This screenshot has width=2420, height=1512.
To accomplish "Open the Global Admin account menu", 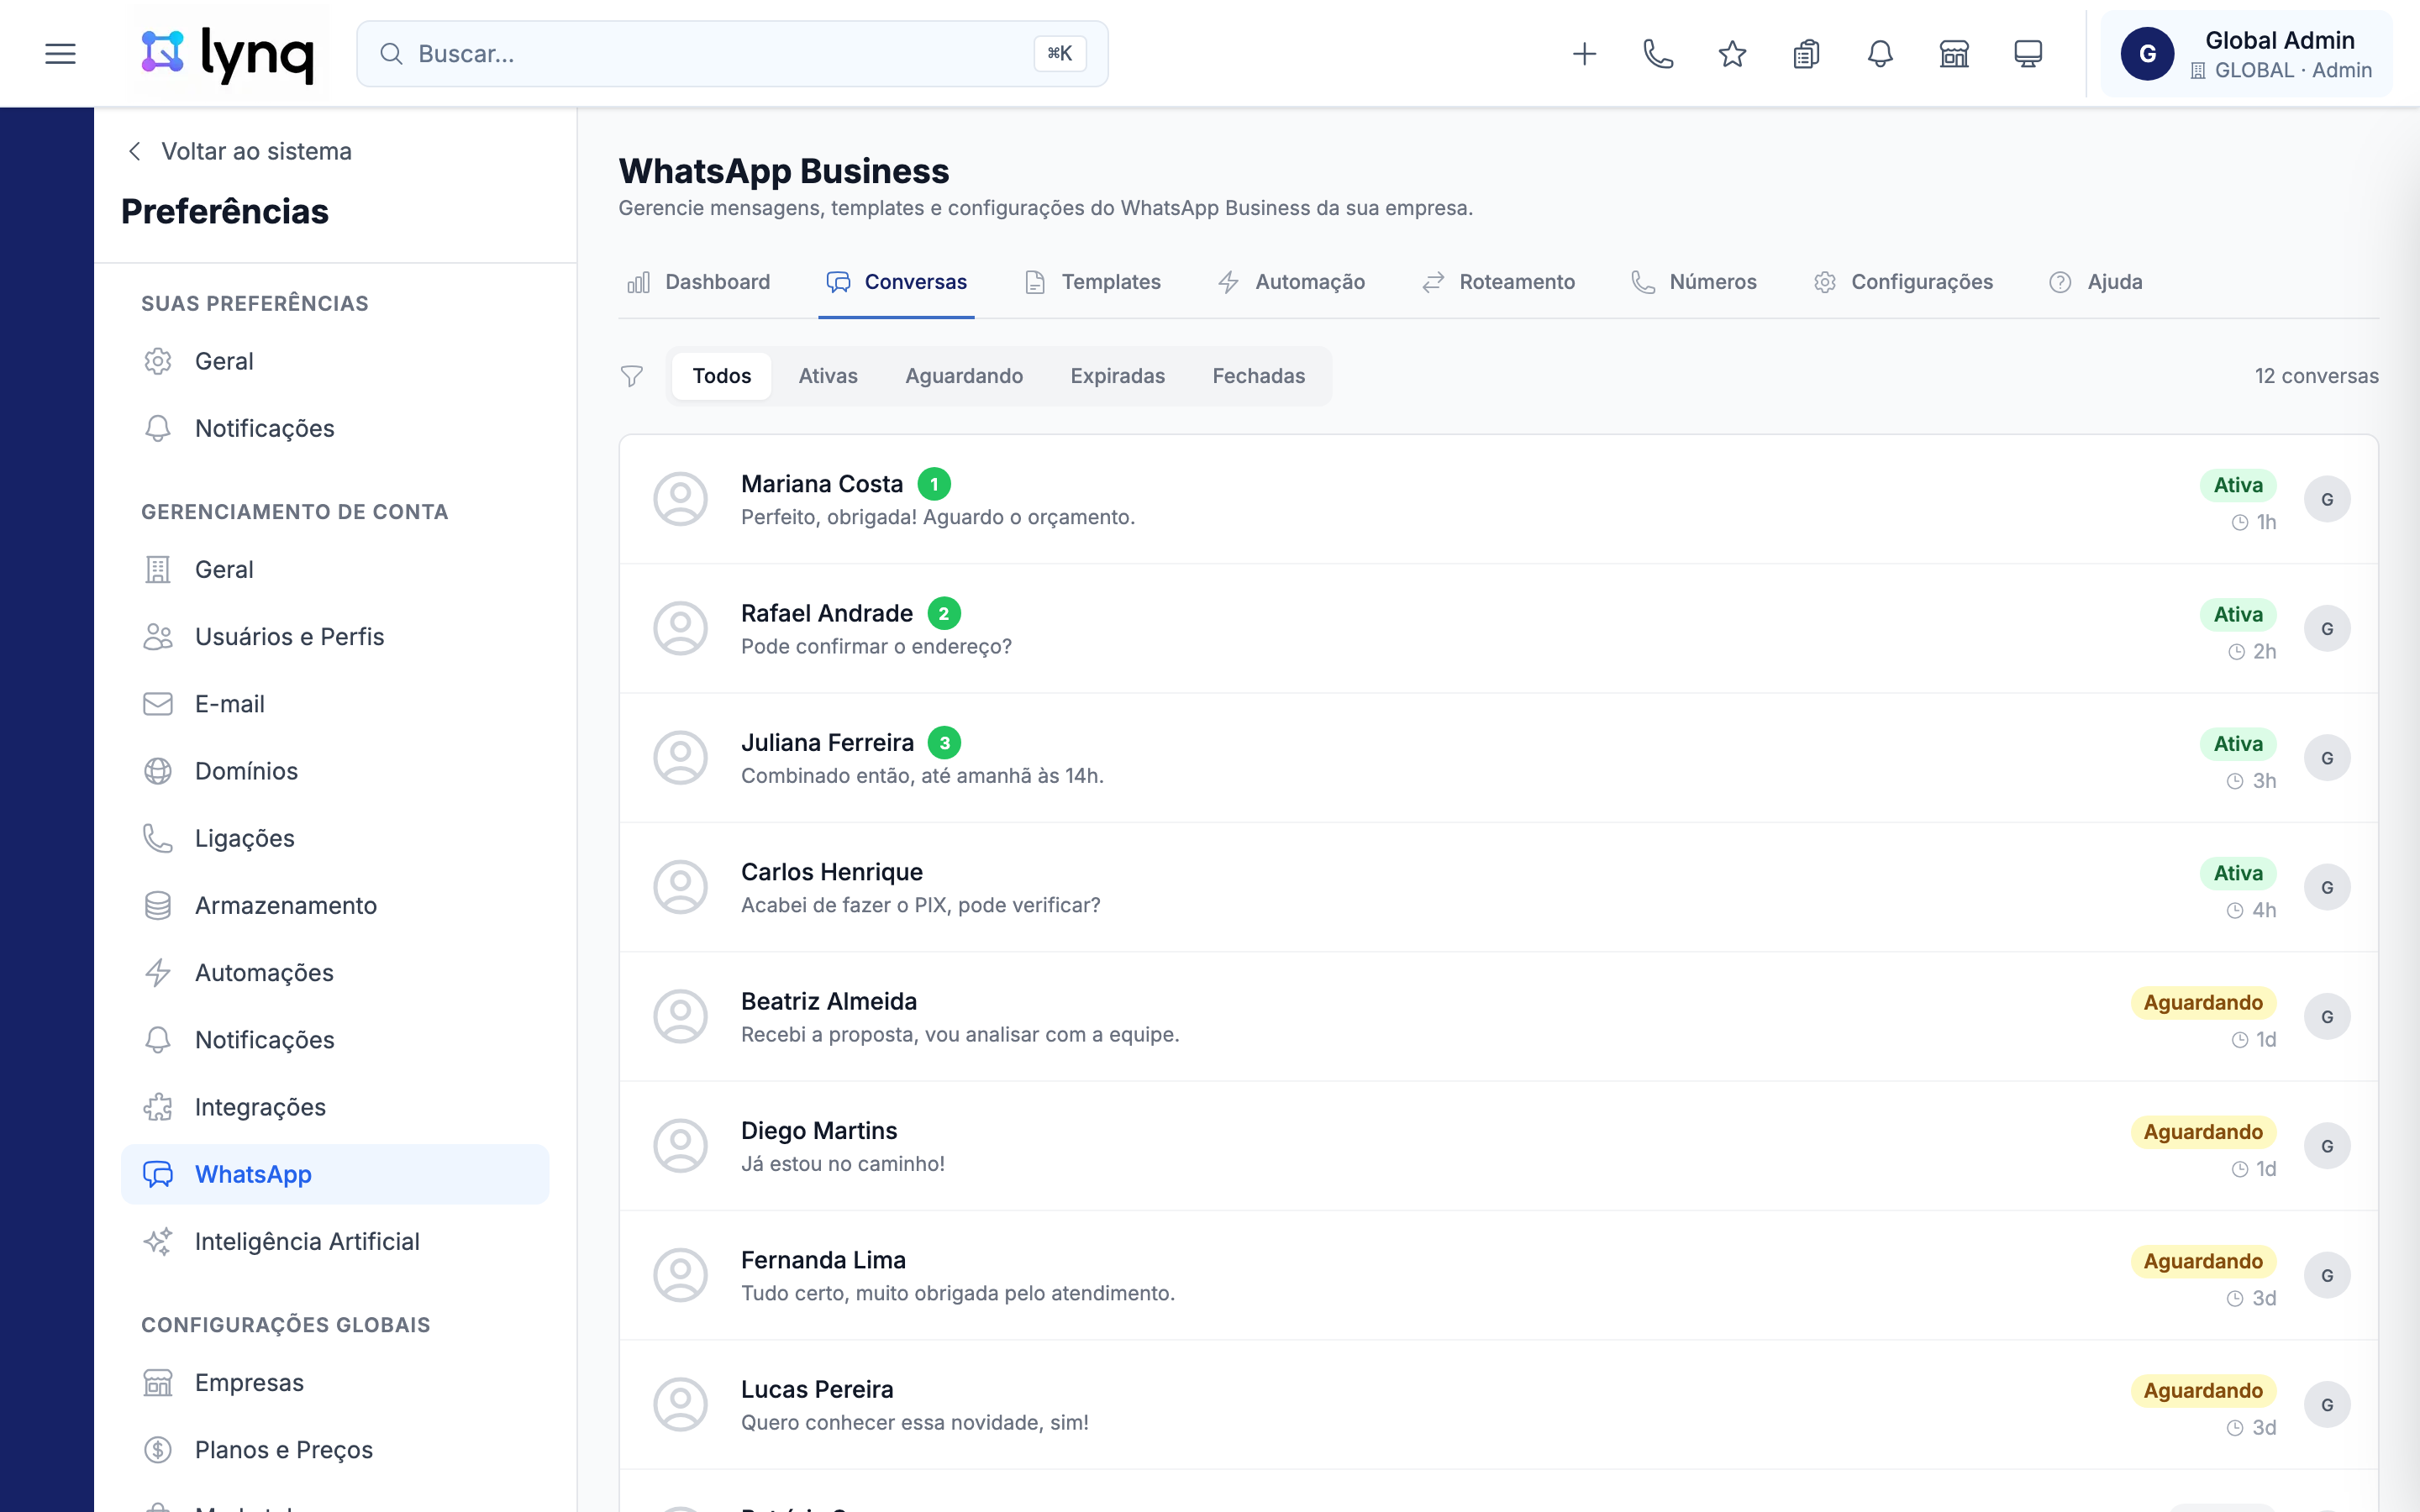I will click(2246, 54).
